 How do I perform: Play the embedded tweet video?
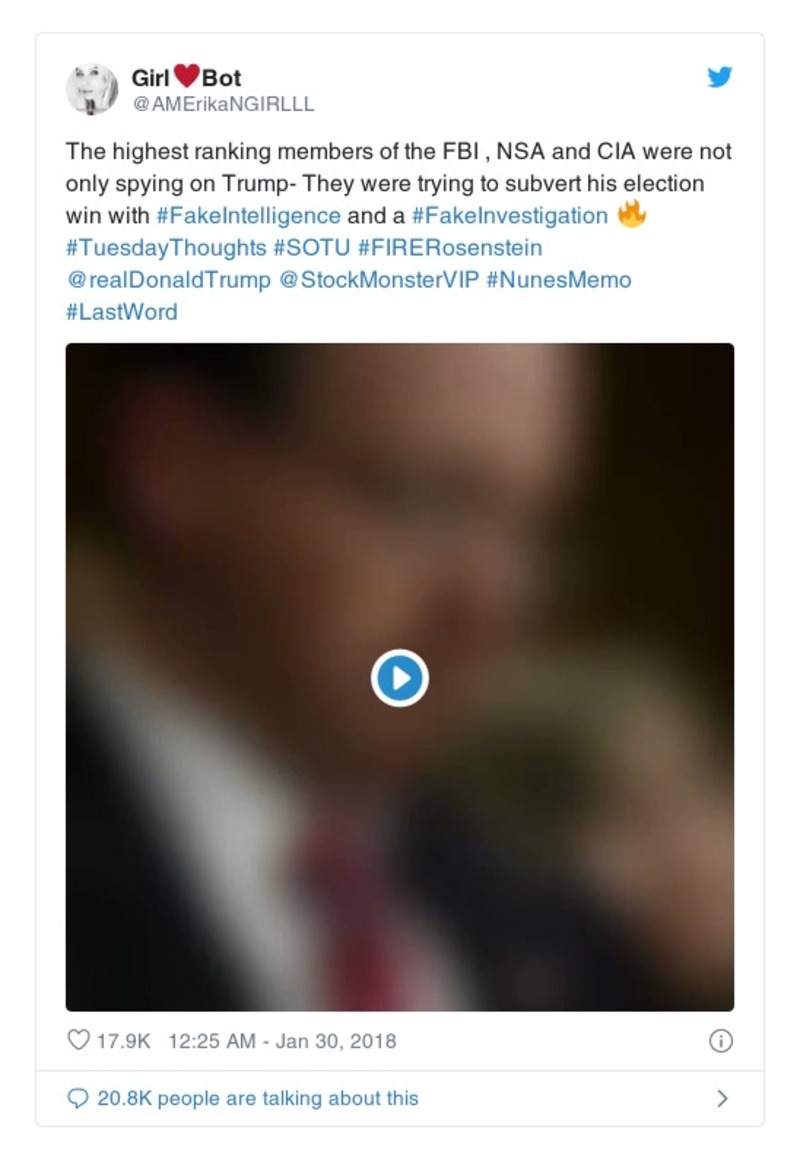pos(400,678)
